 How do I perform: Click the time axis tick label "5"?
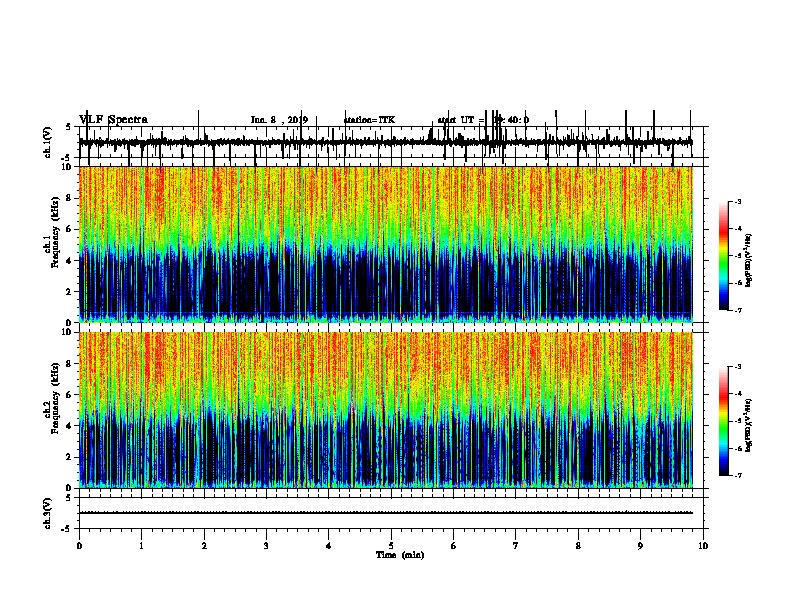pos(391,546)
